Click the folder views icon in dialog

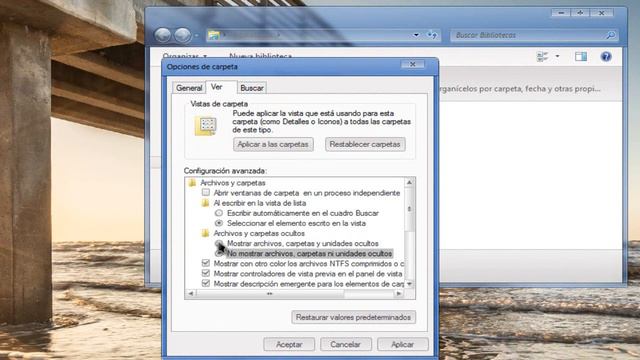pyautogui.click(x=205, y=126)
